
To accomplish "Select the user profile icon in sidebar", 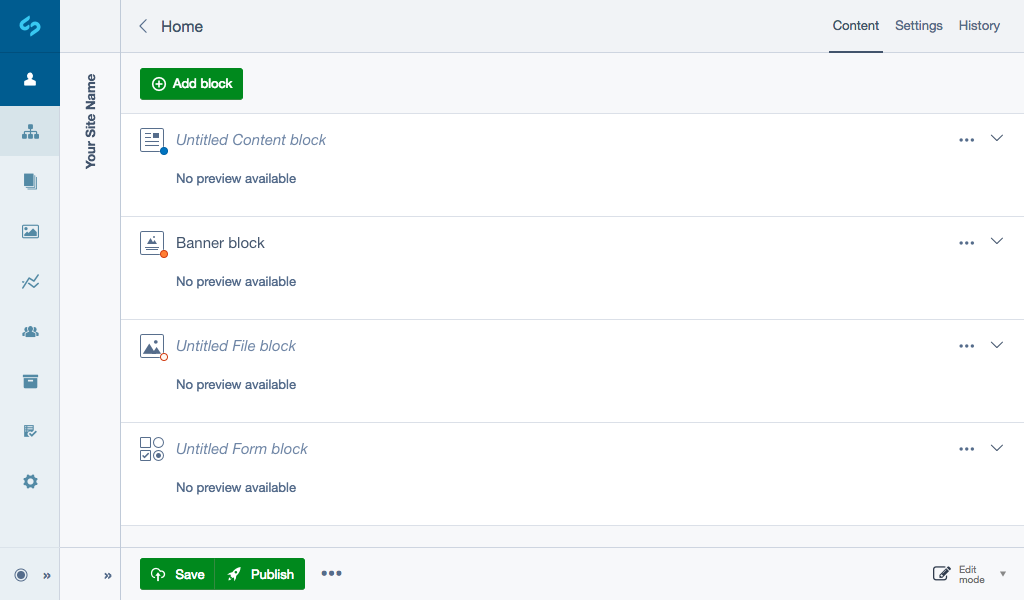I will [x=30, y=79].
